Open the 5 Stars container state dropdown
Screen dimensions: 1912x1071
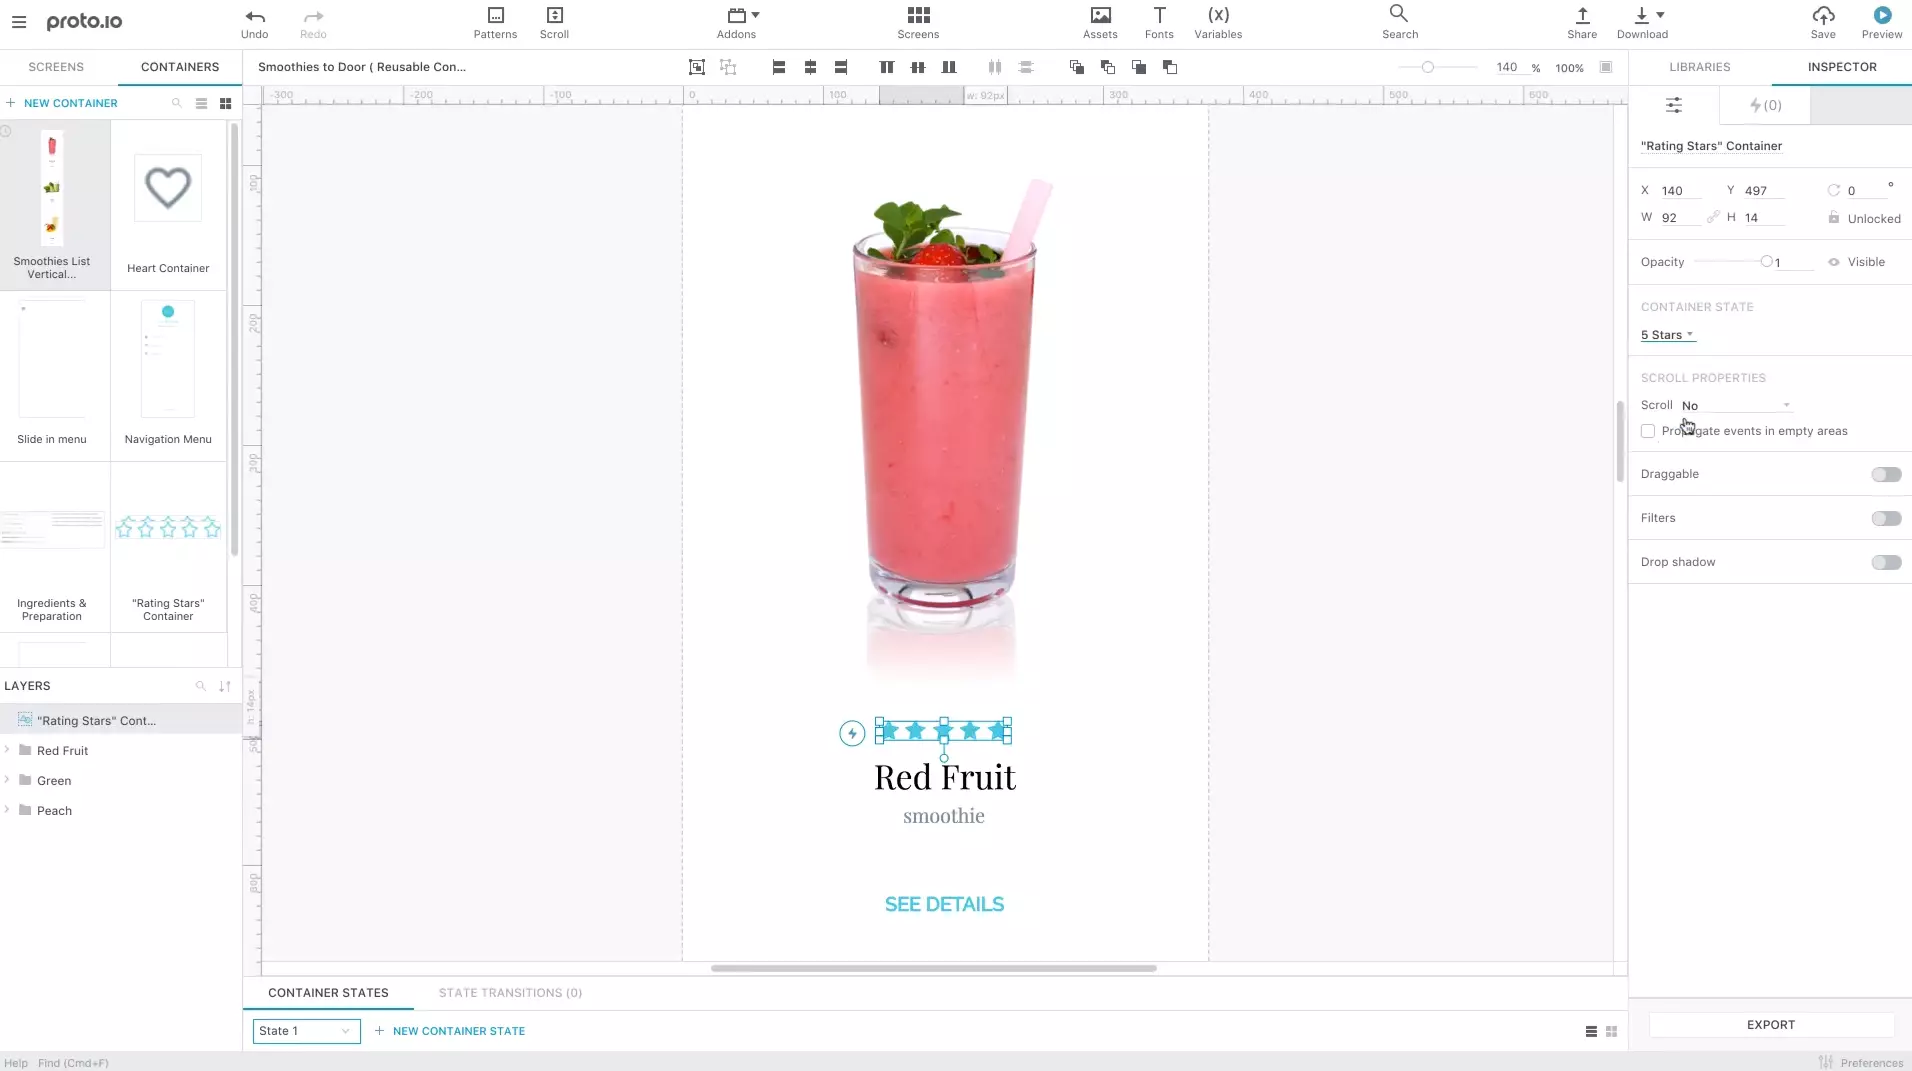click(x=1668, y=335)
